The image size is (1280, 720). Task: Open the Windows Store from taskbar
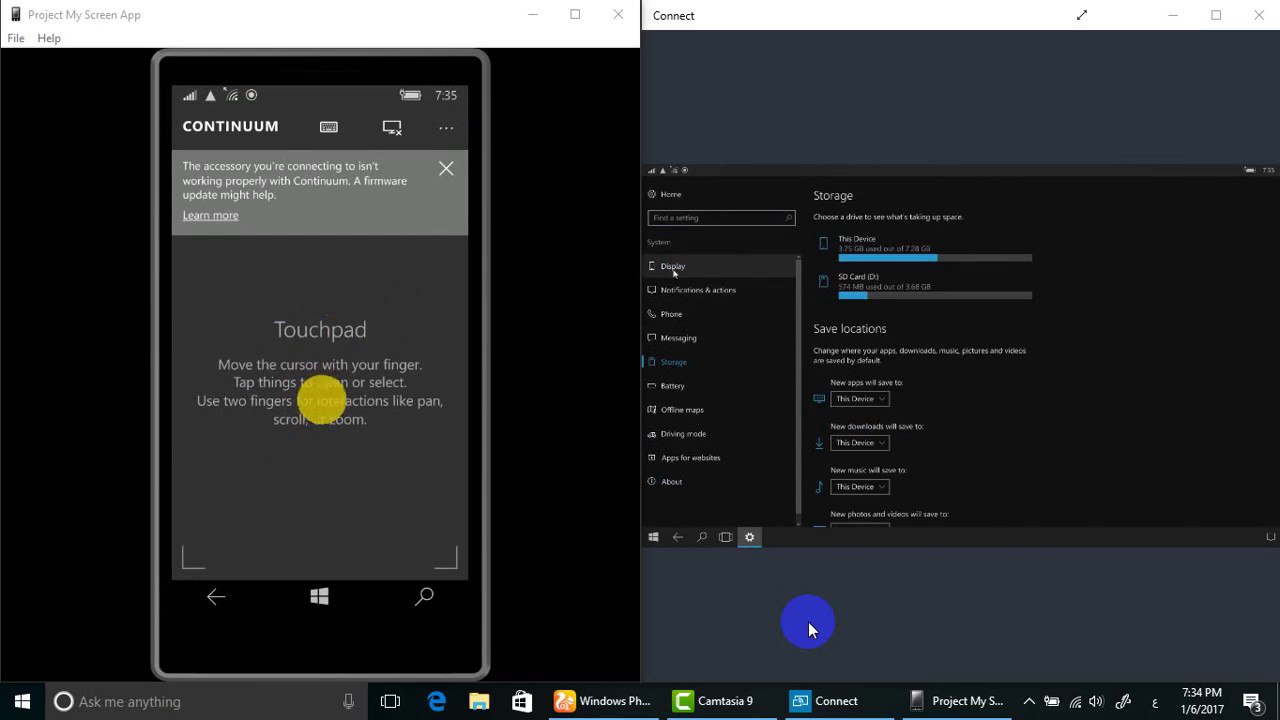[522, 701]
